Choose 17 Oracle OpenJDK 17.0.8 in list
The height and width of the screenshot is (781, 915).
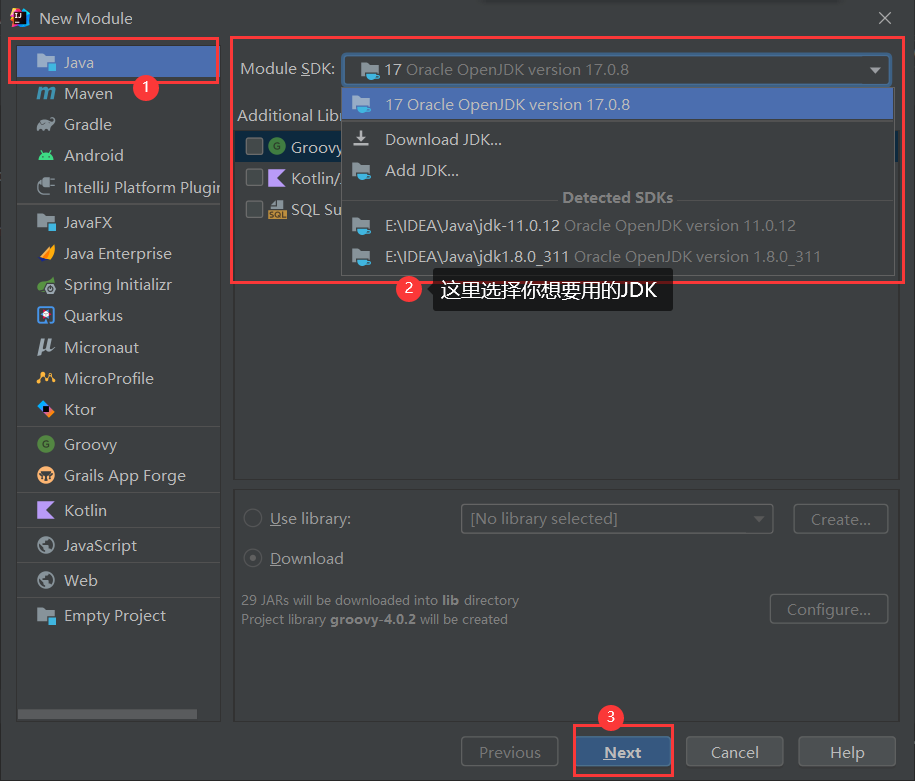coord(617,104)
